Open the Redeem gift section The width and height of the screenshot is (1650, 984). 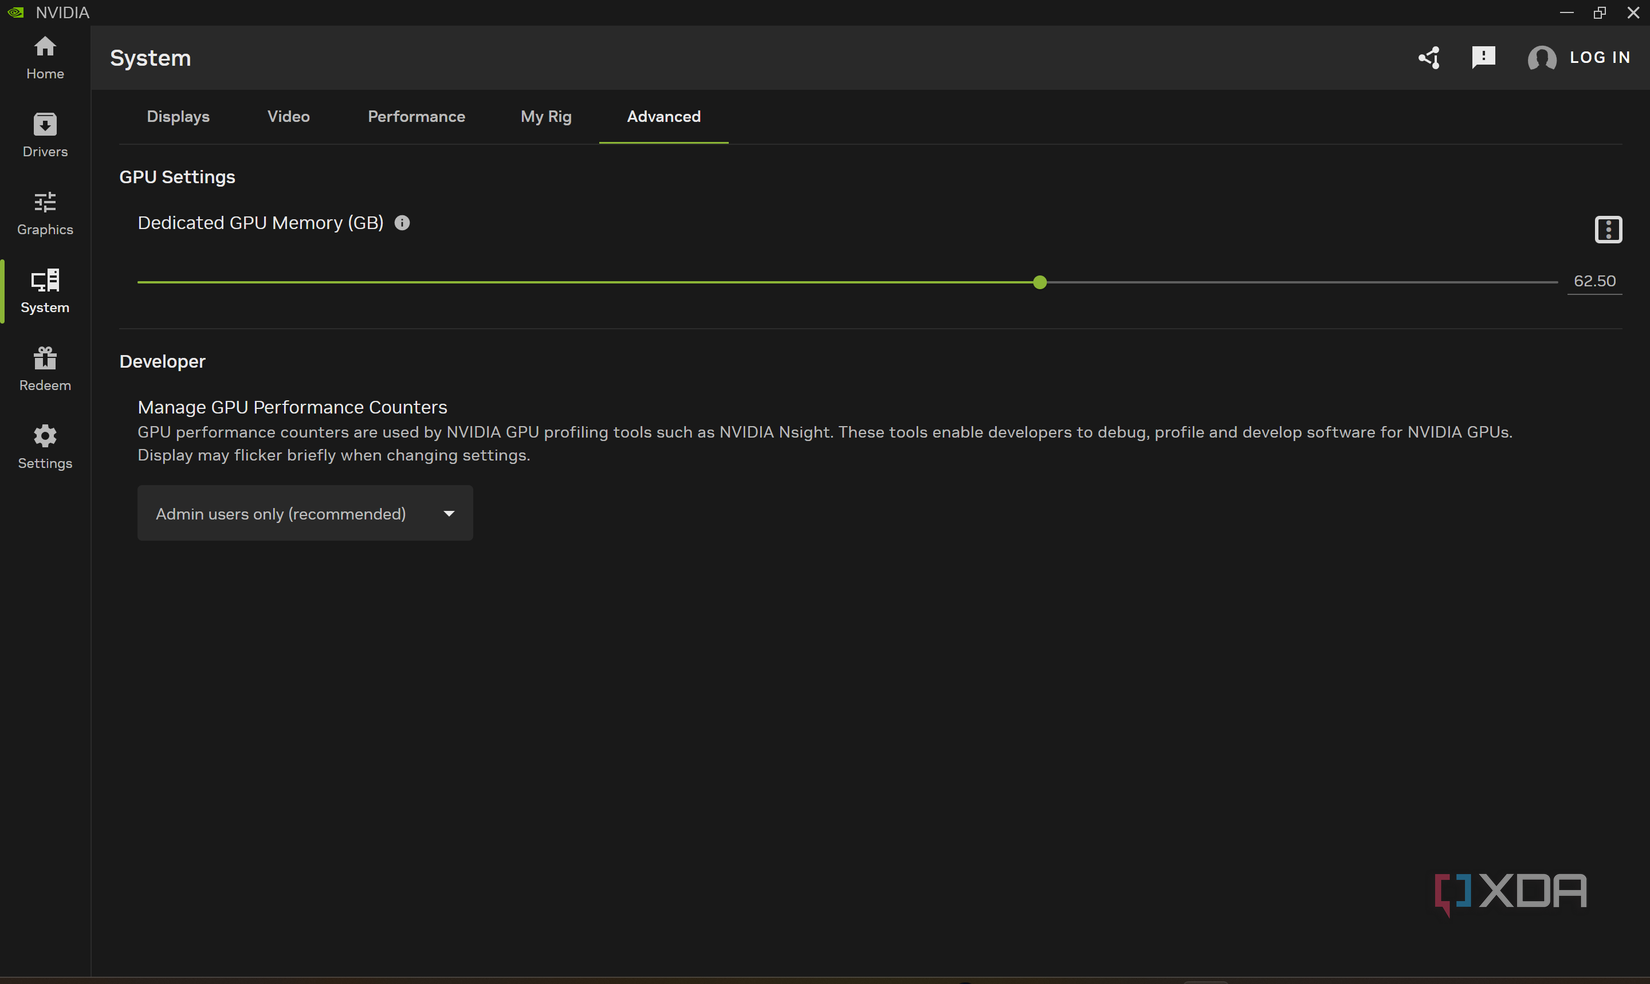45,370
